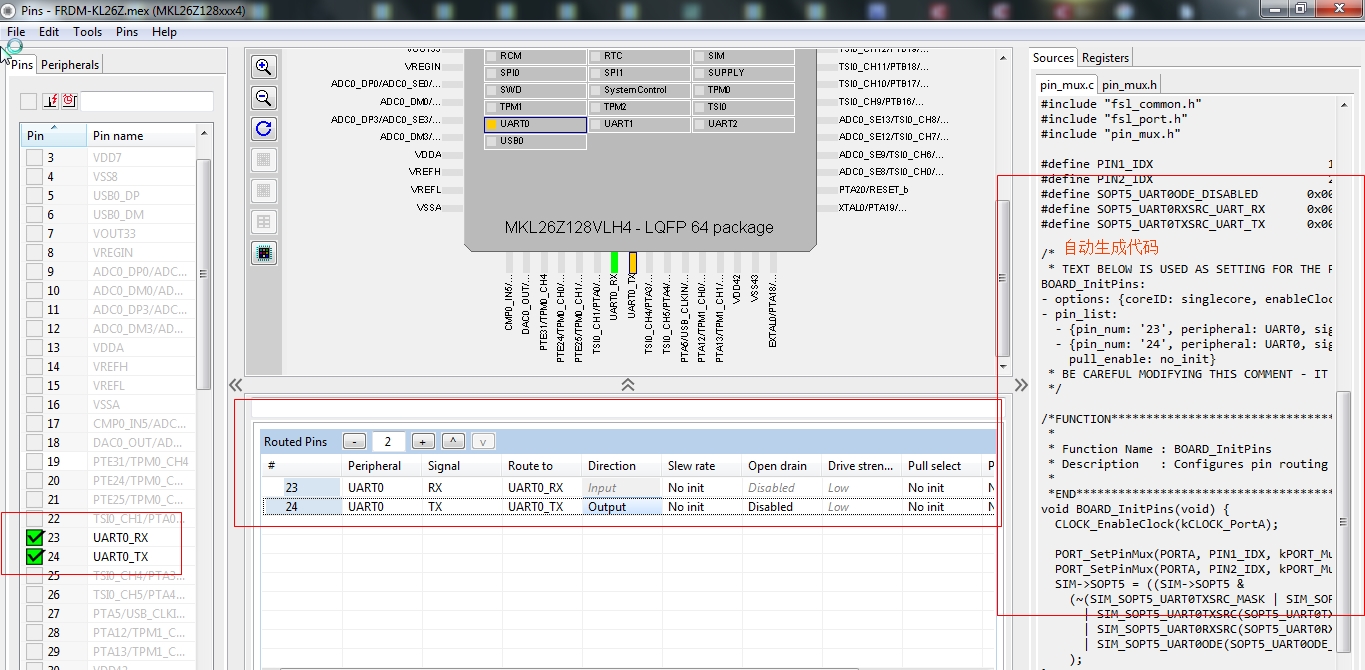Toggle the clock pins filter icon
Image resolution: width=1365 pixels, height=670 pixels.
pos(69,101)
